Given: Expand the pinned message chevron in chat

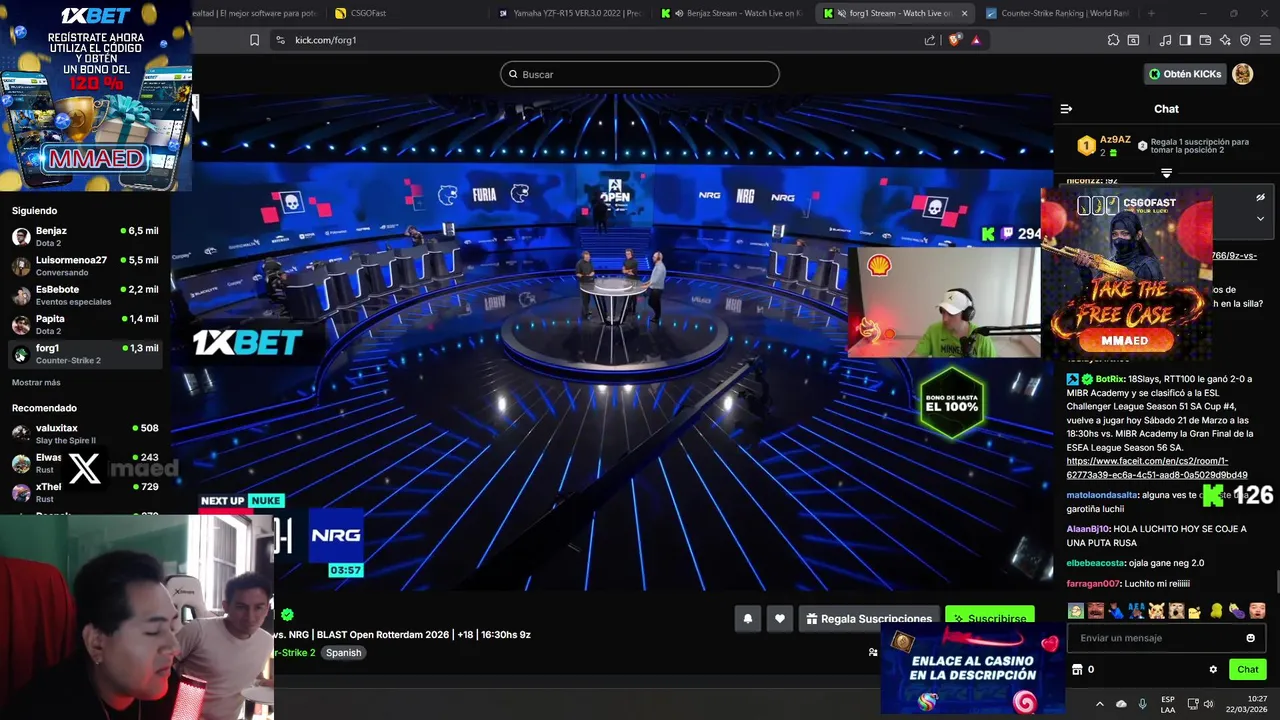Looking at the screenshot, I should [x=1260, y=218].
